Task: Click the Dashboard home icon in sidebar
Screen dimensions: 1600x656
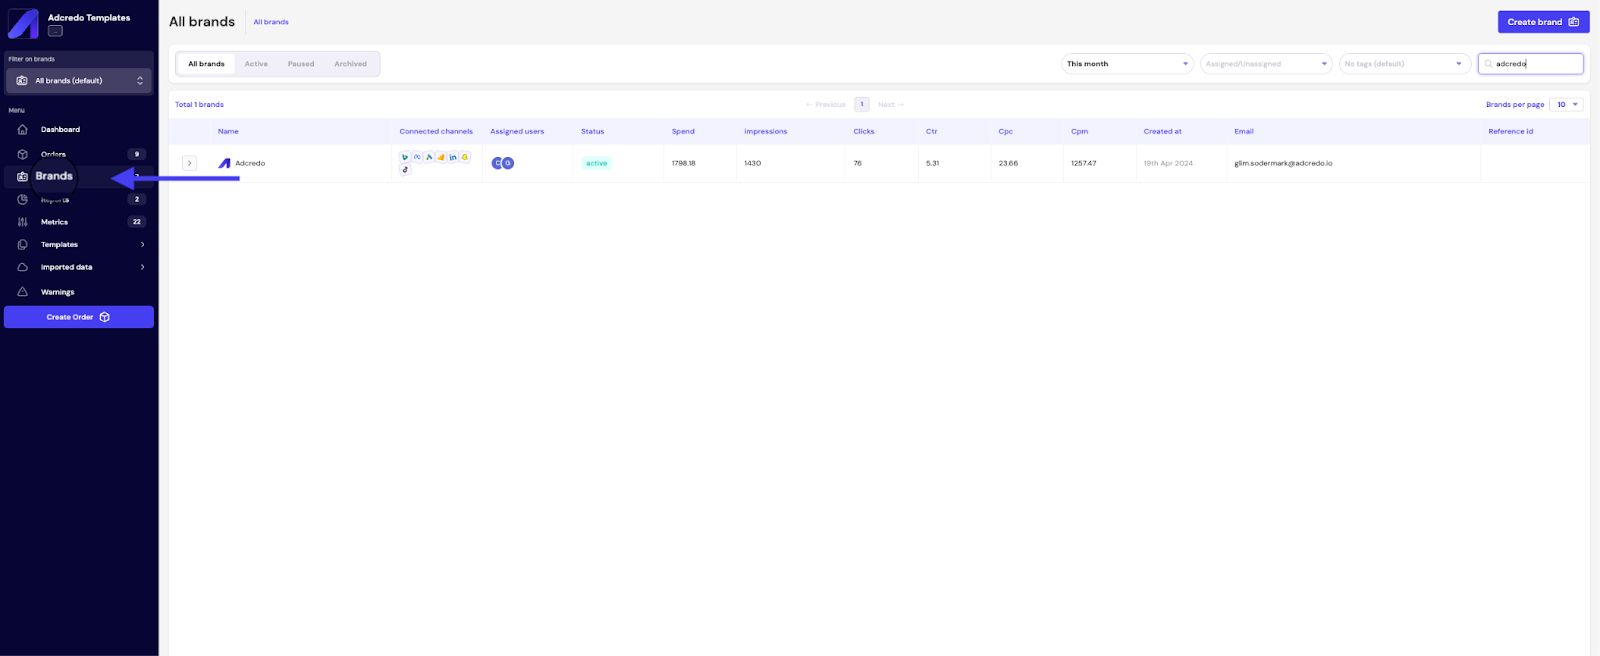Action: click(x=22, y=130)
